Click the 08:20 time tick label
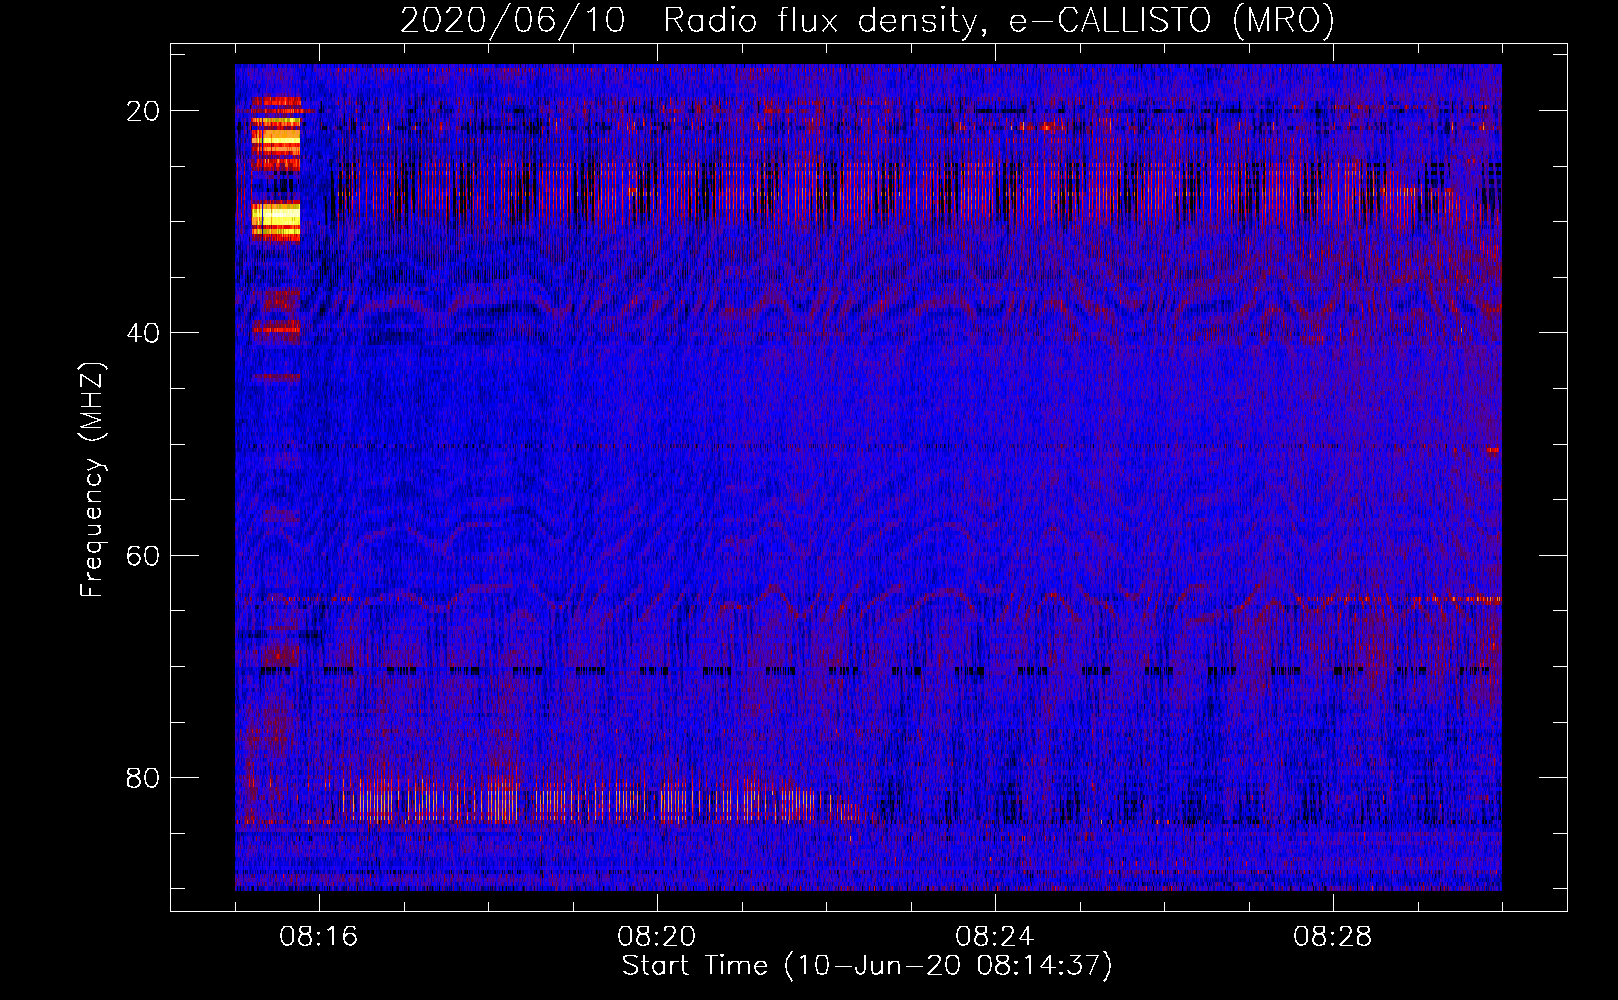The width and height of the screenshot is (1618, 1000). tap(657, 937)
